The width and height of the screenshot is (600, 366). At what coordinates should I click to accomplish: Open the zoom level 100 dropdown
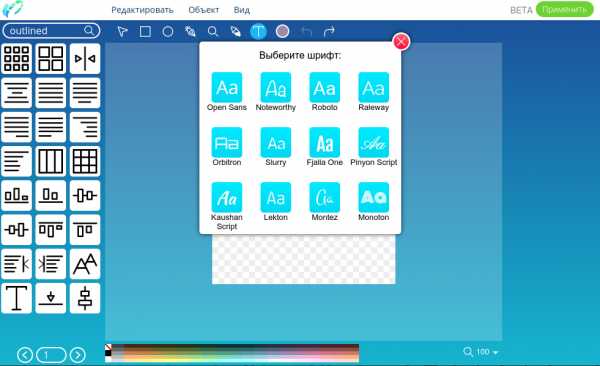(481, 351)
